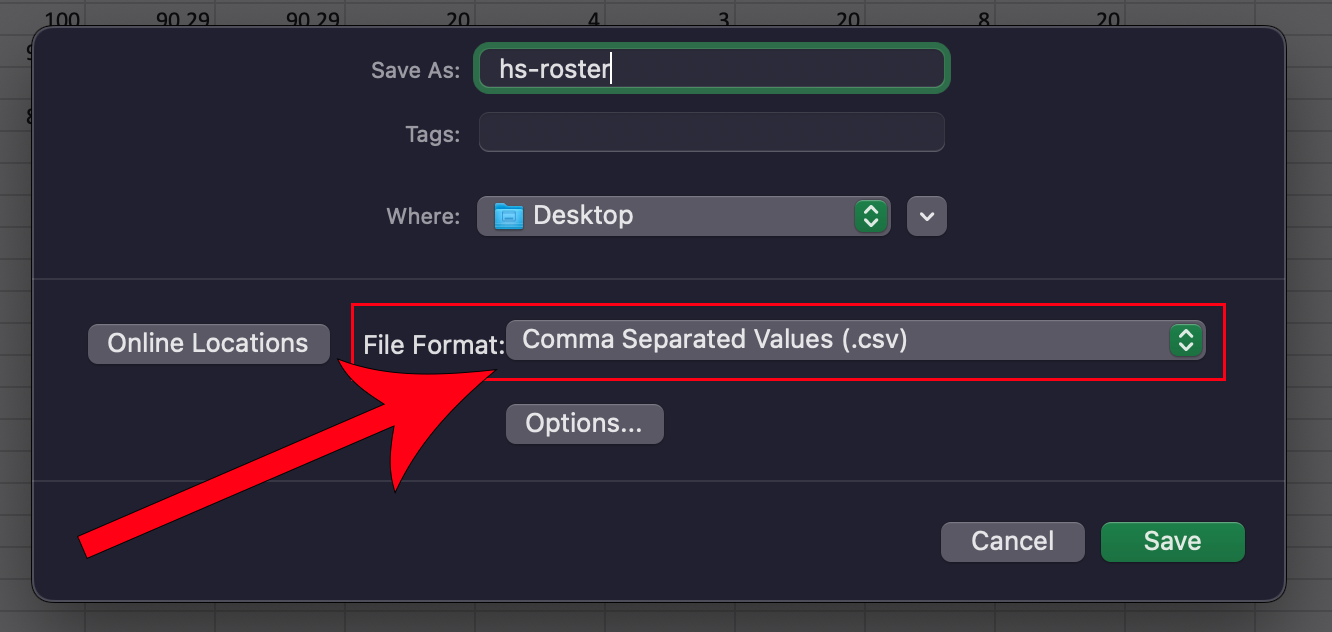Open the Where location dropdown showing Desktop
The height and width of the screenshot is (632, 1332).
click(x=684, y=215)
